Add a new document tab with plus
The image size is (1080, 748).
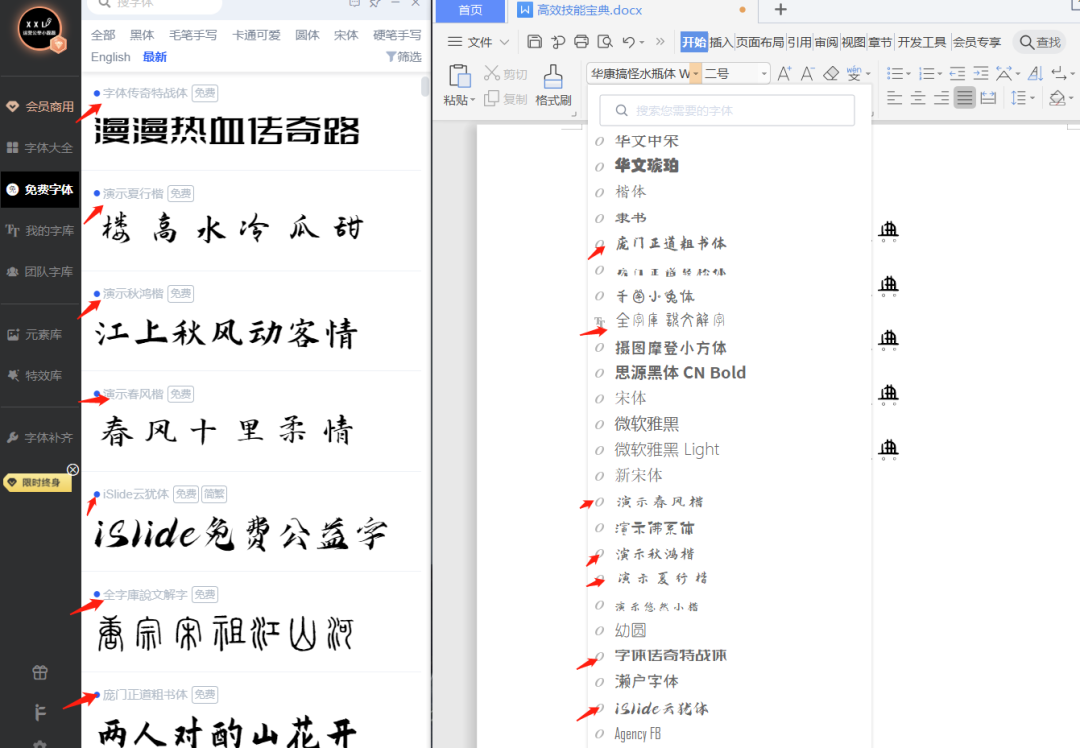click(x=780, y=10)
